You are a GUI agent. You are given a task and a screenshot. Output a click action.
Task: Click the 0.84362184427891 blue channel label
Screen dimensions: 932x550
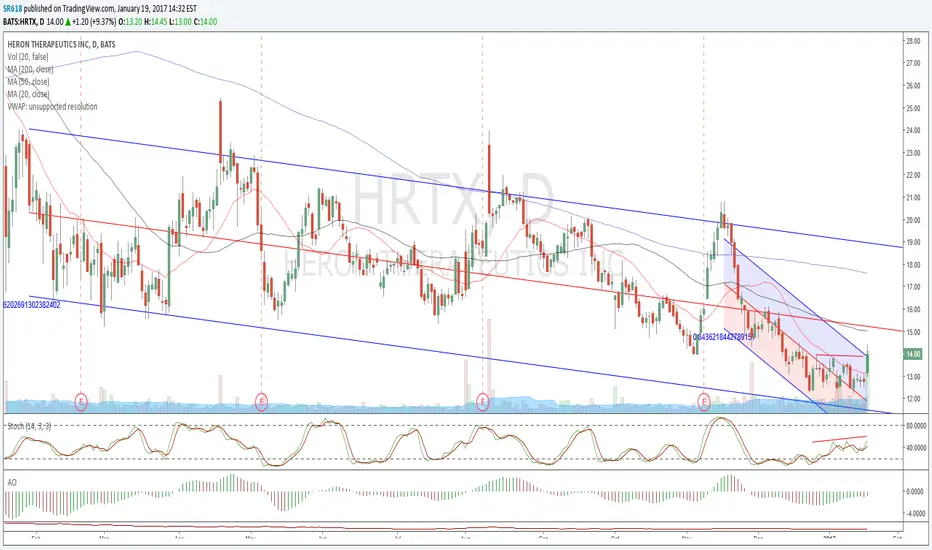pyautogui.click(x=724, y=337)
